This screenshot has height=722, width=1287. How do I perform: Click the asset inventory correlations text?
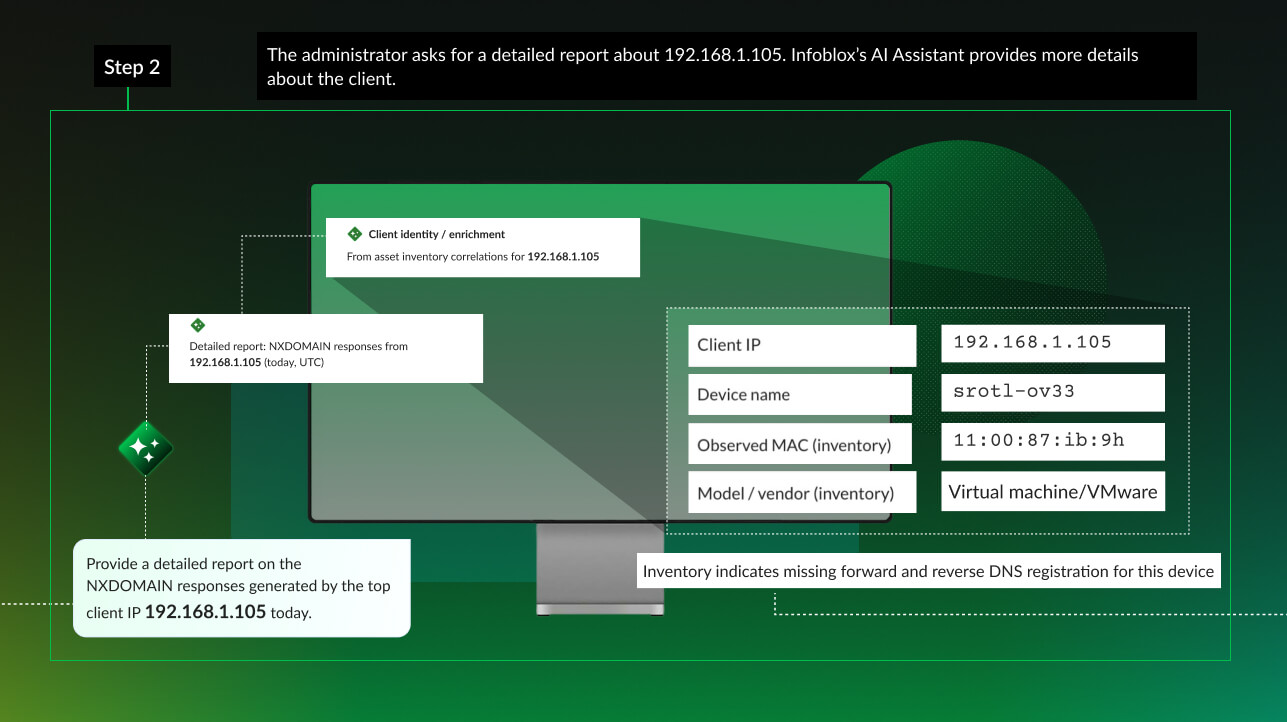473,257
